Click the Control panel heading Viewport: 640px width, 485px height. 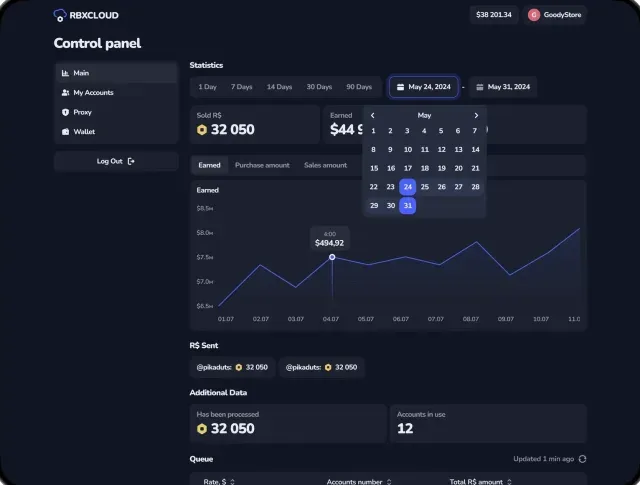point(97,43)
